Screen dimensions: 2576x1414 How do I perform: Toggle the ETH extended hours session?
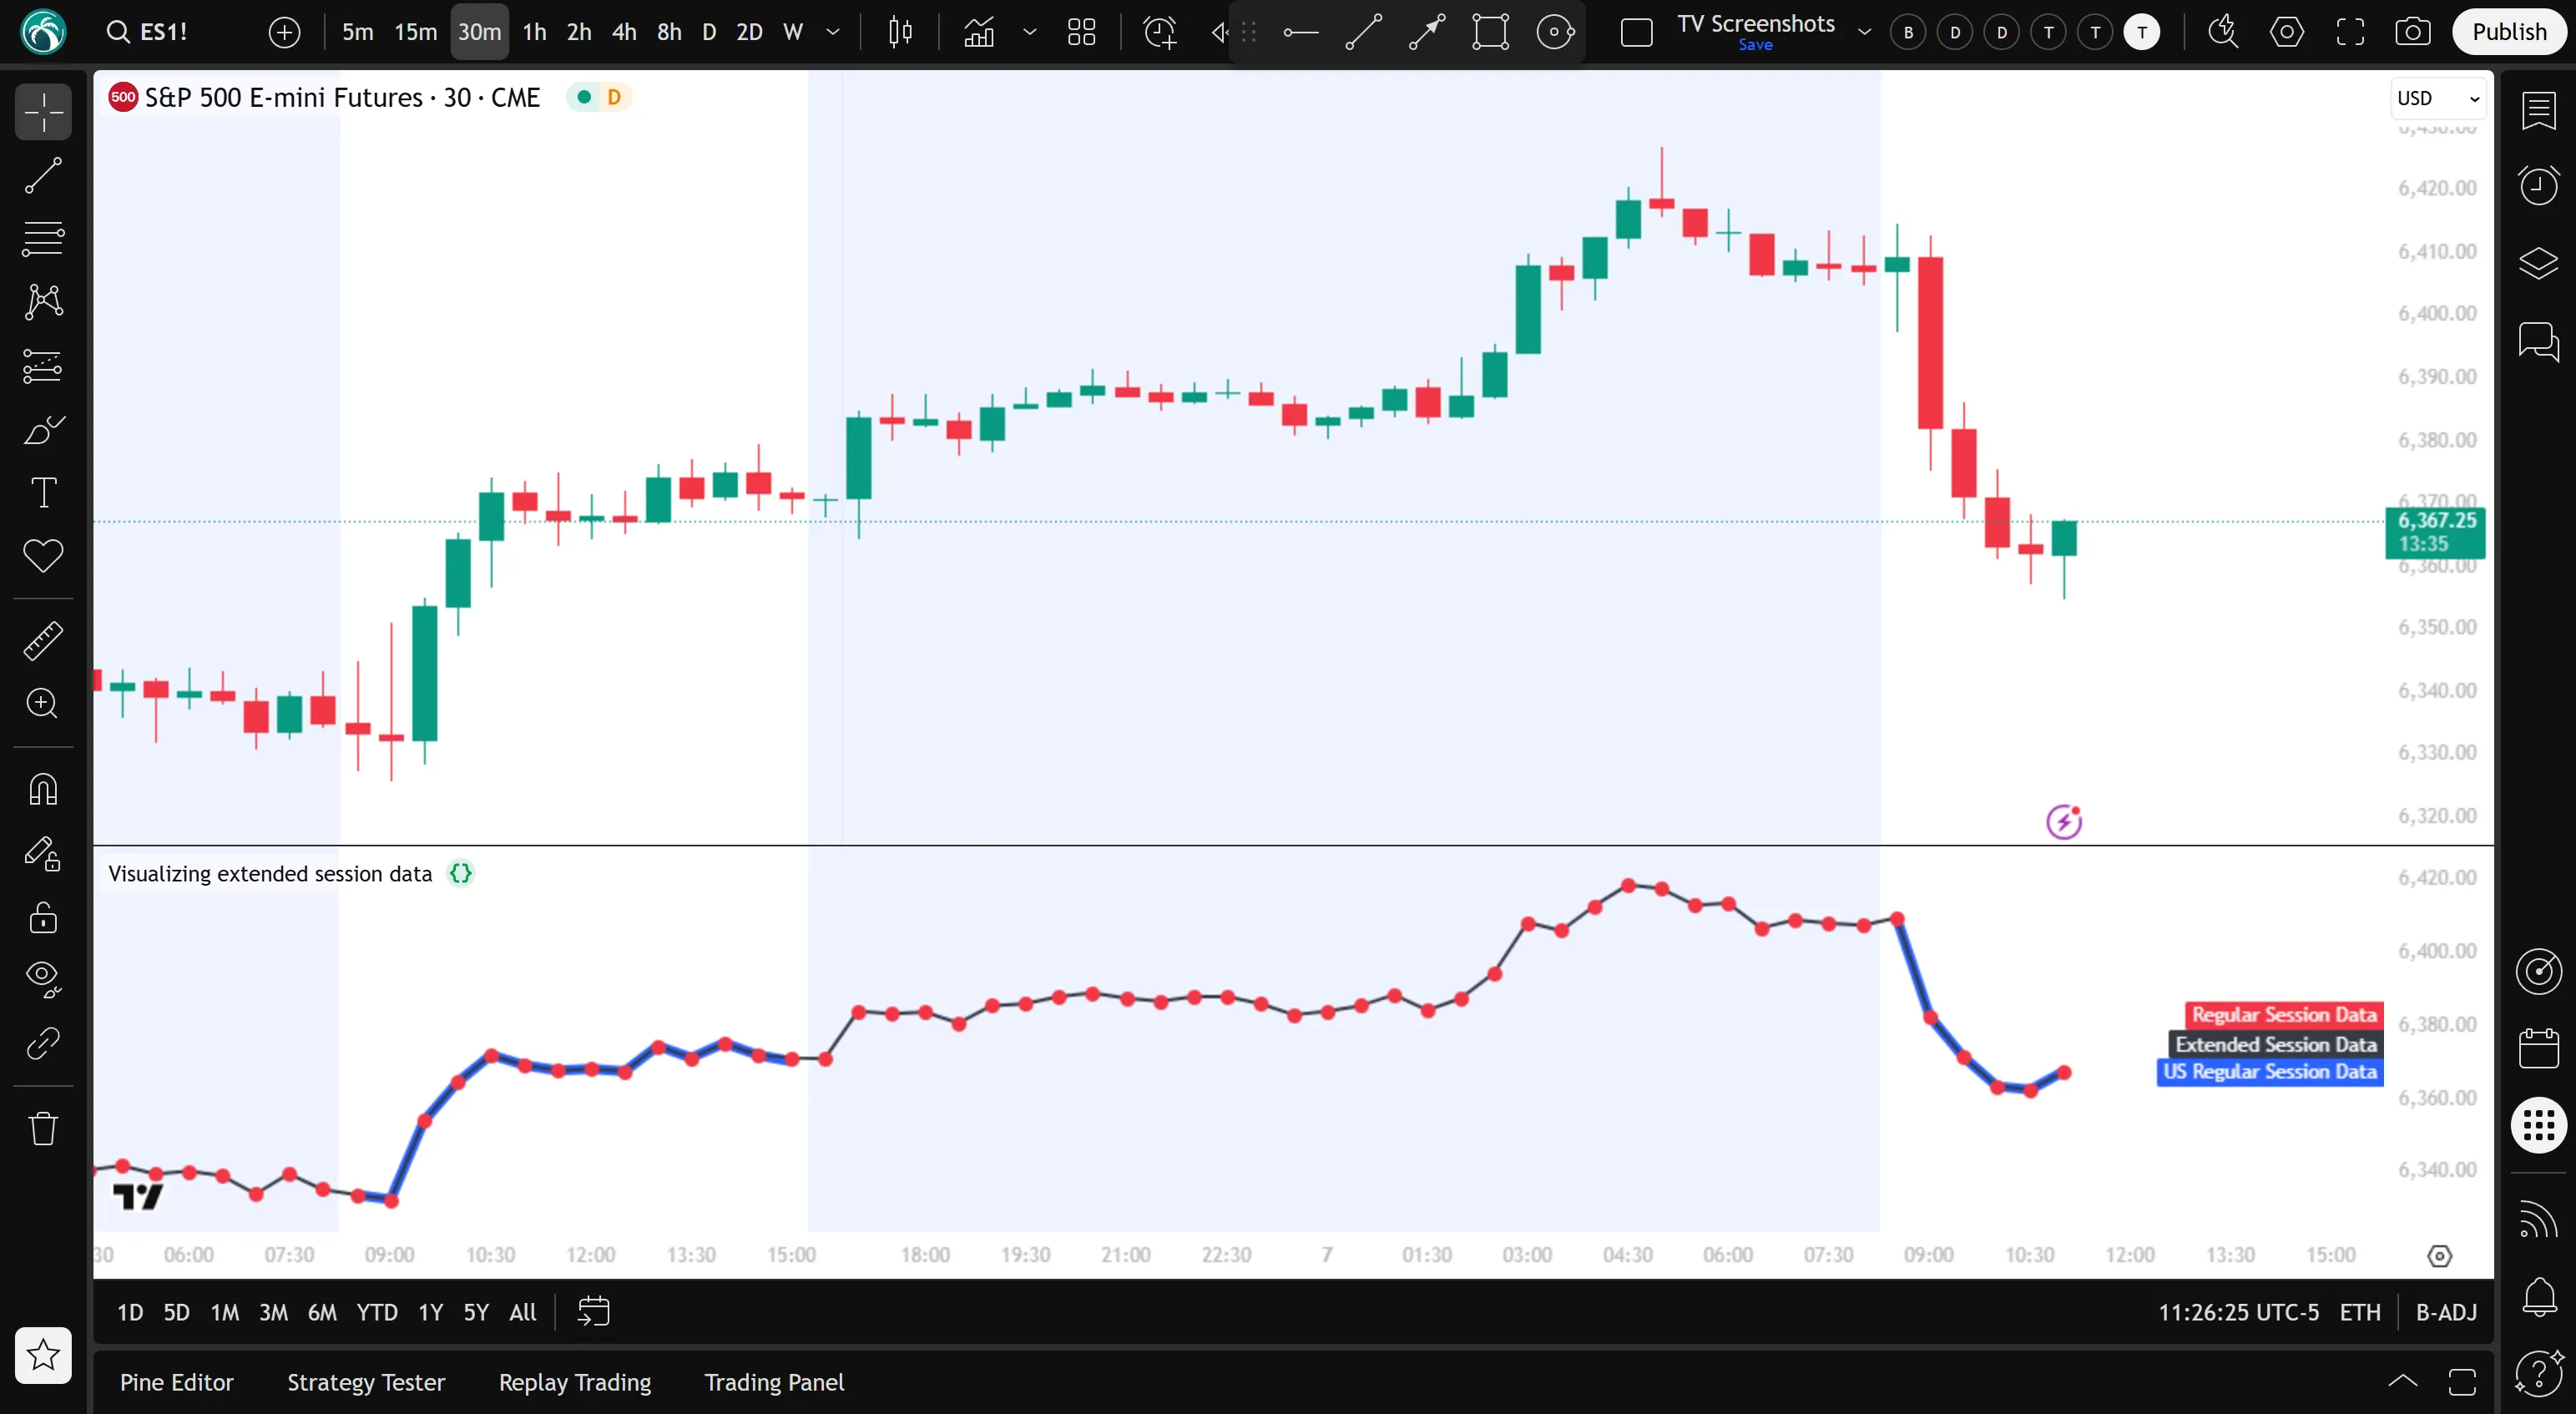pos(2360,1312)
